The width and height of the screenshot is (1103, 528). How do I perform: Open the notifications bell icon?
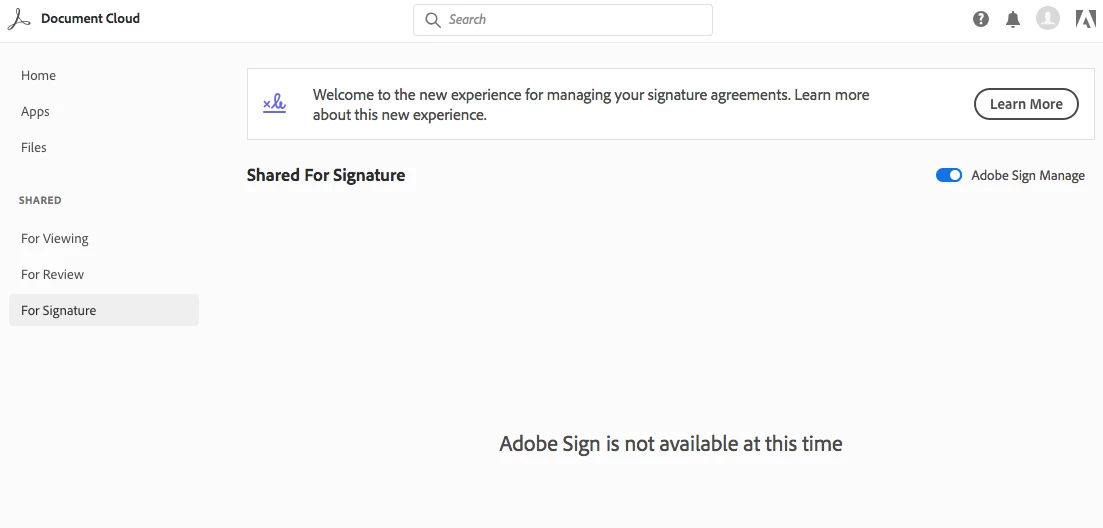pos(1013,19)
